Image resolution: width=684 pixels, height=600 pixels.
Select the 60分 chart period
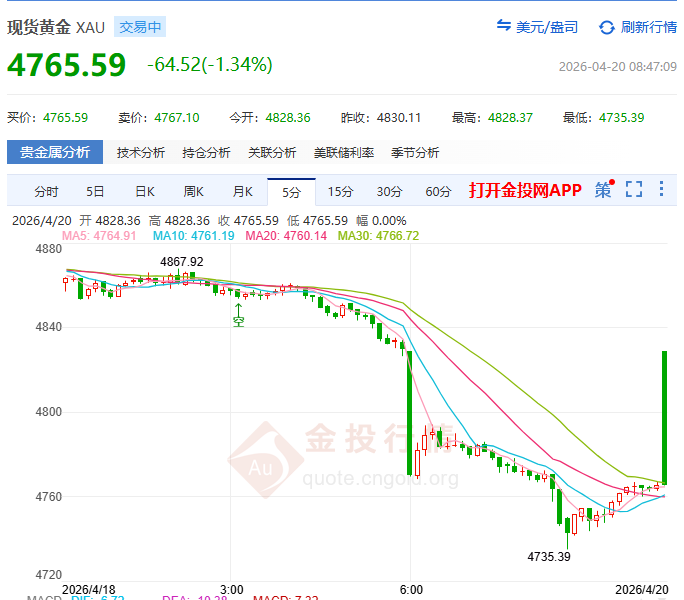(438, 192)
